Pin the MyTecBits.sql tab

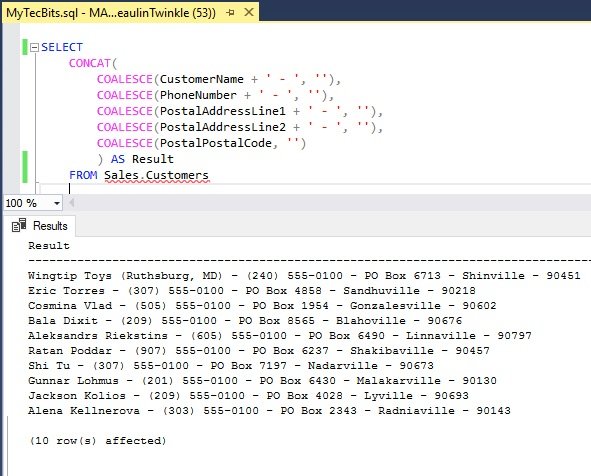230,13
